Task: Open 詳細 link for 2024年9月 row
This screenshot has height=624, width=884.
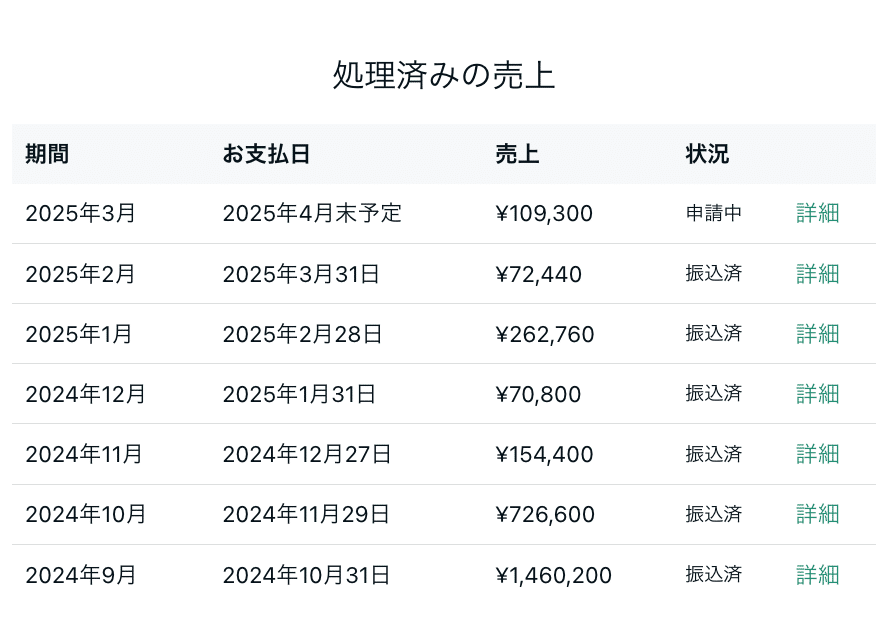Action: click(x=817, y=575)
